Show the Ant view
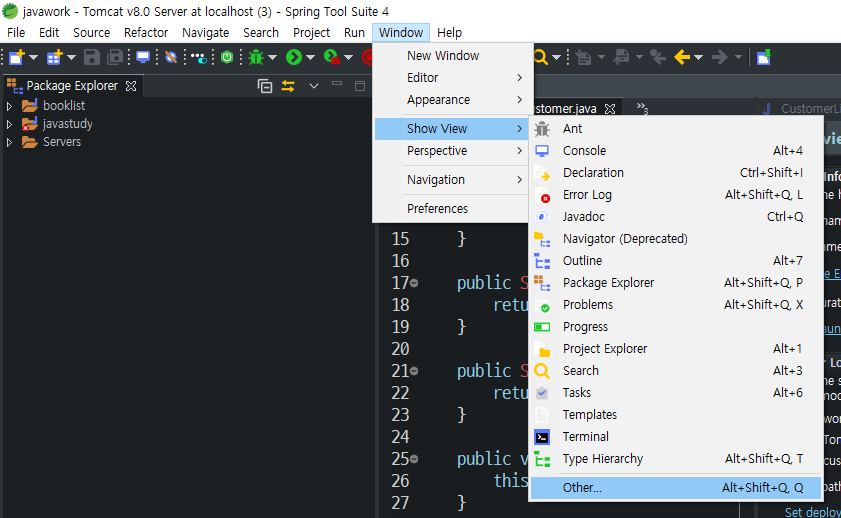841x518 pixels. [675, 129]
